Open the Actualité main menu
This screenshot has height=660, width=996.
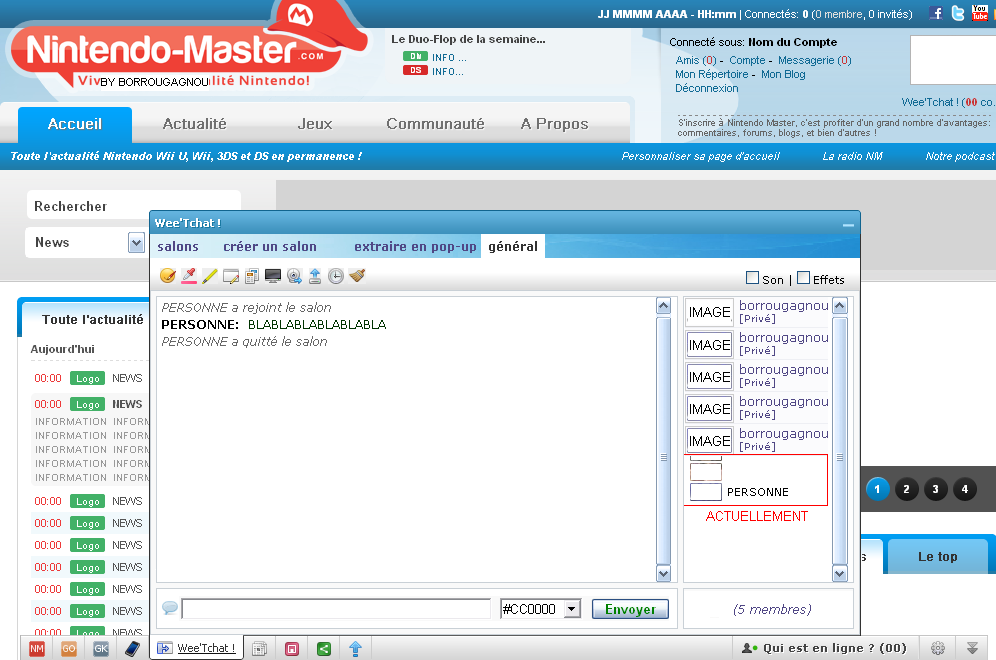point(194,124)
